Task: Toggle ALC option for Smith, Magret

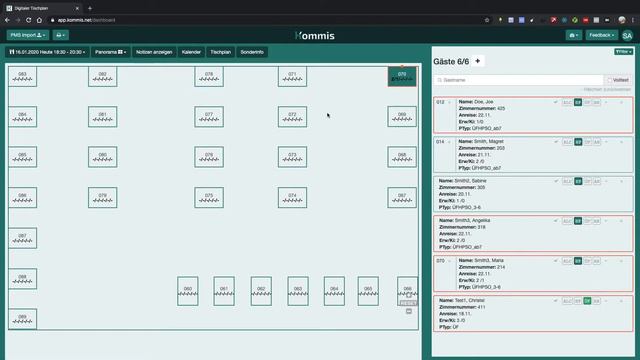Action: 567,142
